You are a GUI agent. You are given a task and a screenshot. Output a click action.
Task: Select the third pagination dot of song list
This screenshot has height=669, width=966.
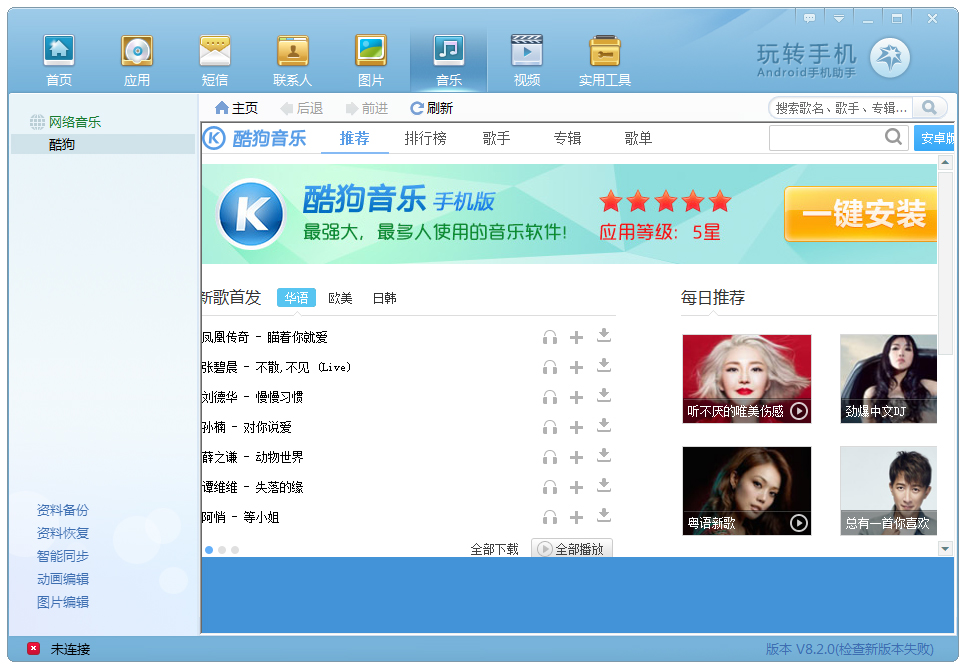click(x=235, y=550)
